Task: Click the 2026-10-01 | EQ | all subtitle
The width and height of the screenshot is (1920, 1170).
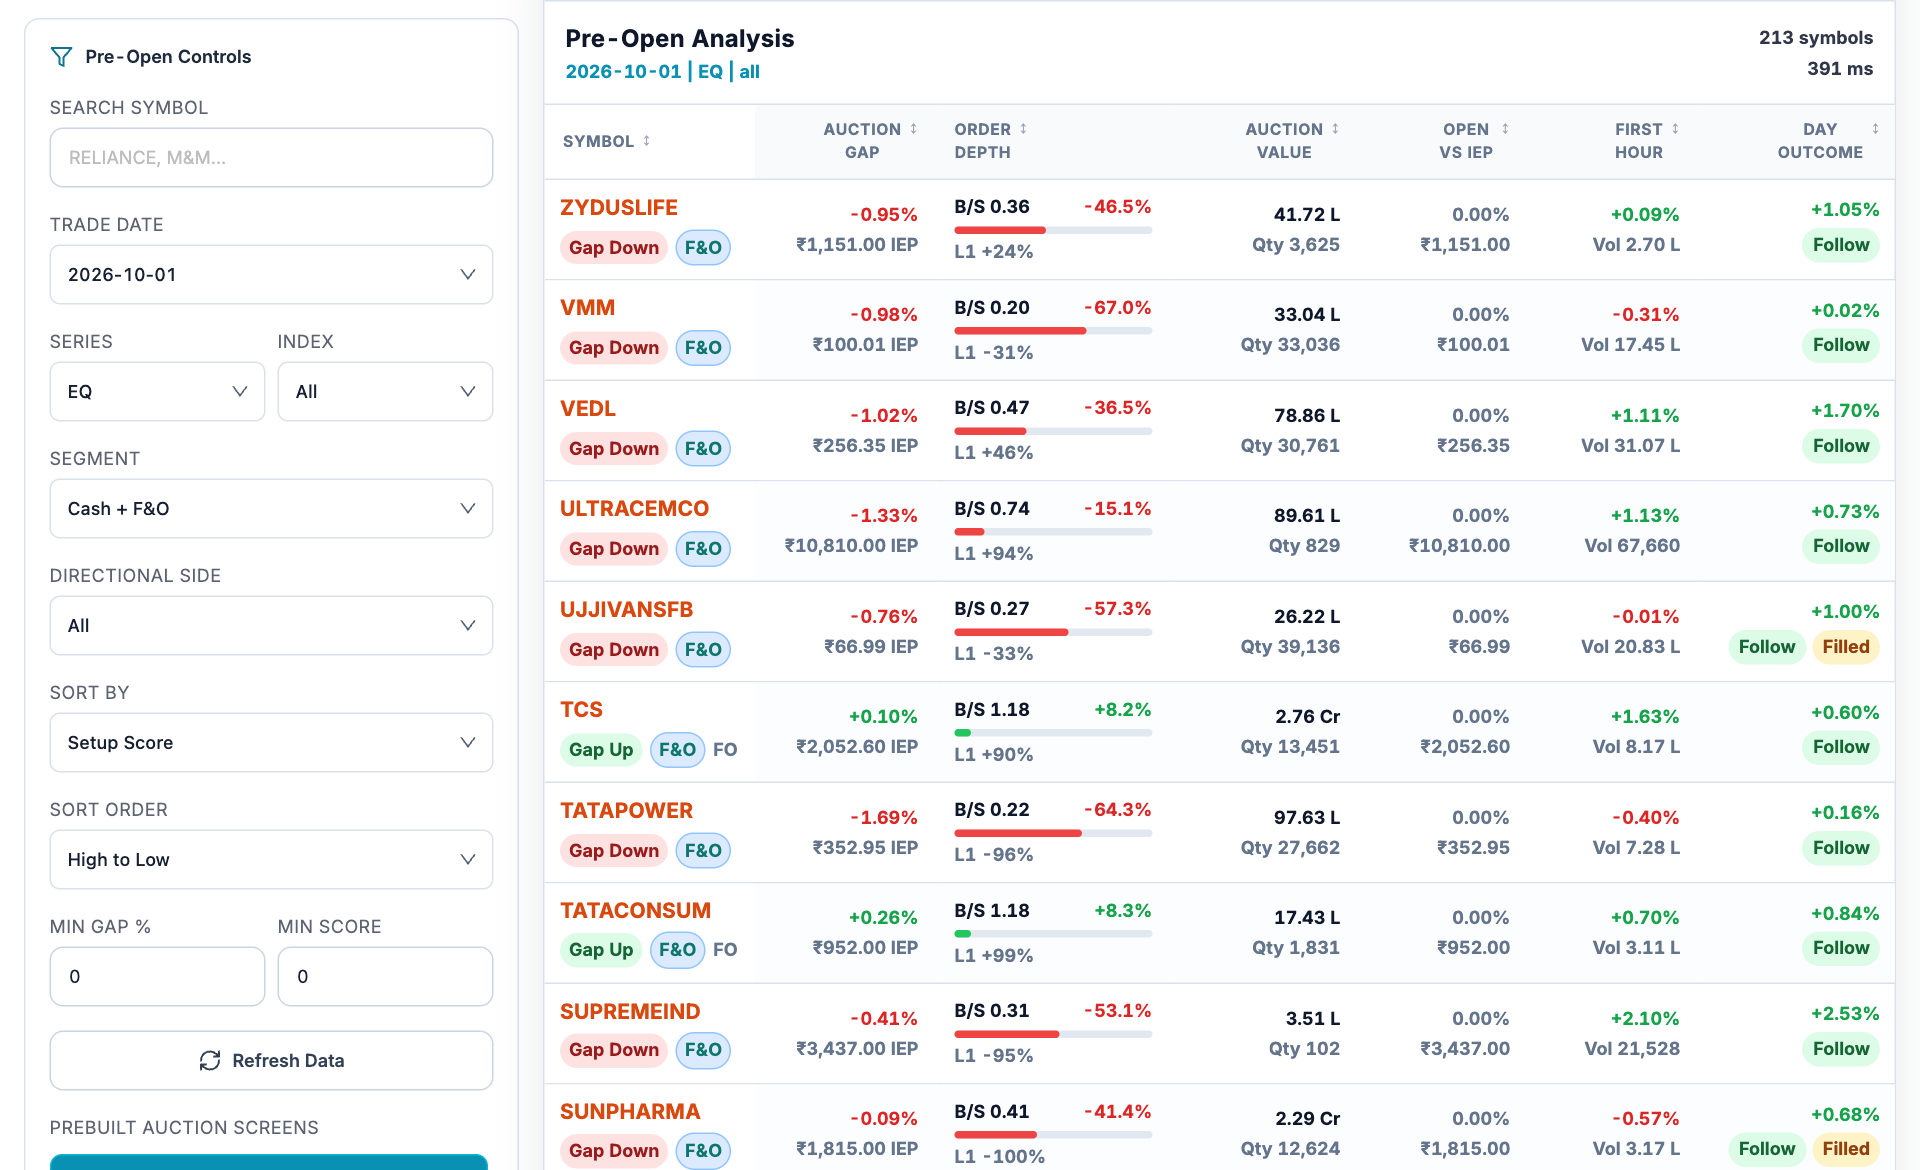Action: [x=663, y=71]
